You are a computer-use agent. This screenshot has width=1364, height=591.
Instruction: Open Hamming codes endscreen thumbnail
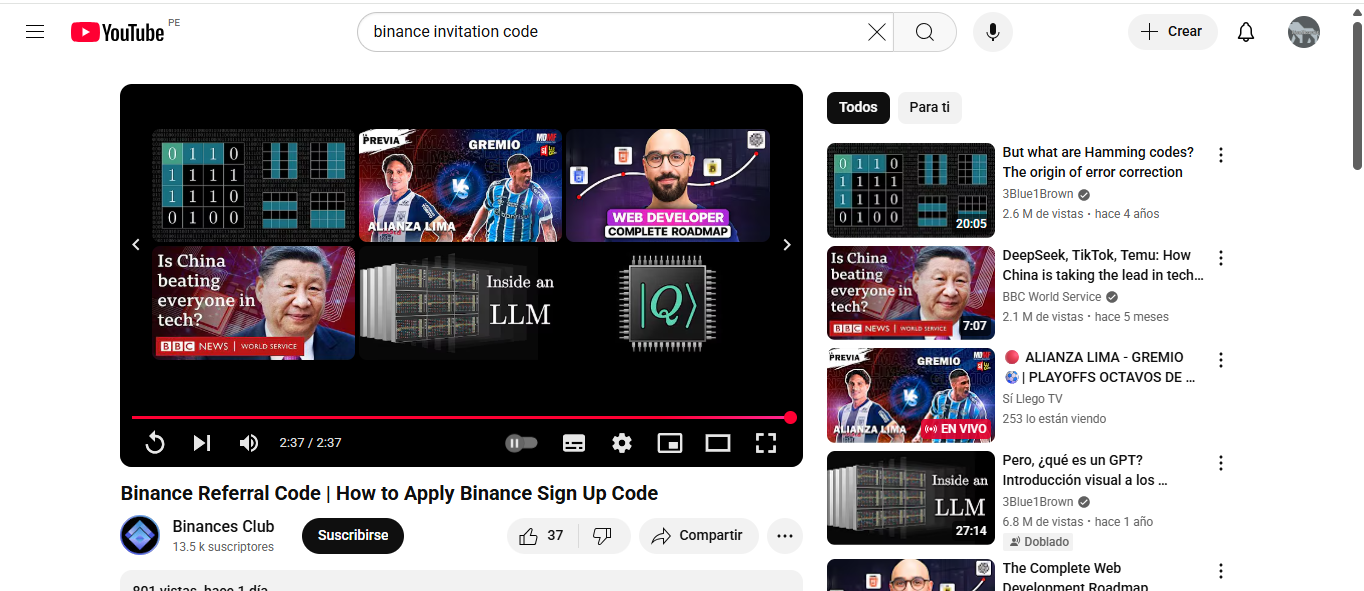click(254, 185)
